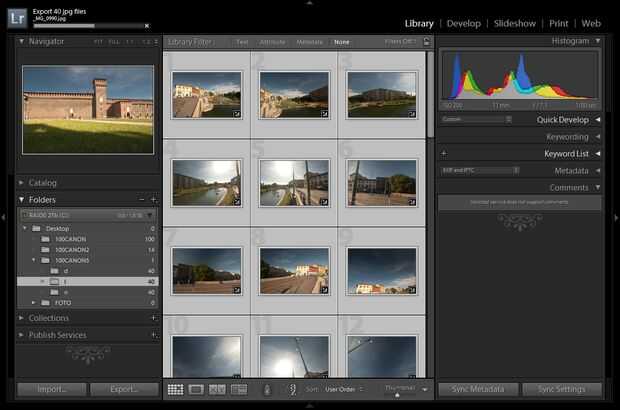Click the 100CANON folder icon
620x410 pixels.
point(45,239)
